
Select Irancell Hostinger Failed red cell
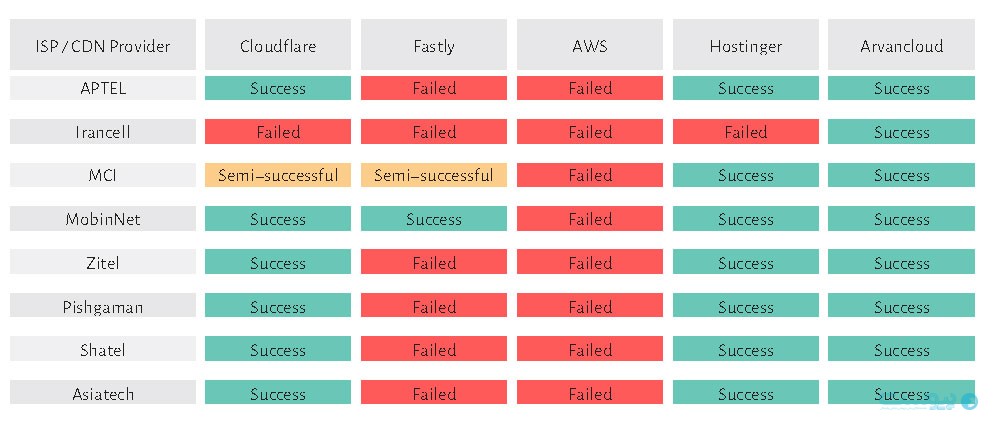point(745,132)
